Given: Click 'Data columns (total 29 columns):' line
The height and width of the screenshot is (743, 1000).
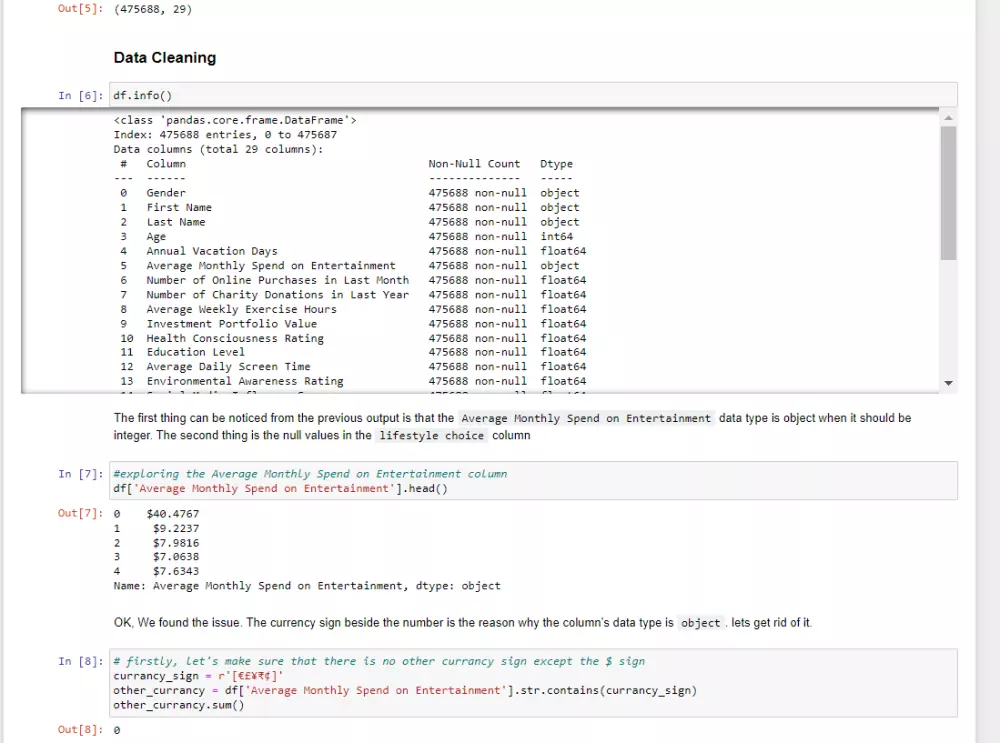Looking at the screenshot, I should click(218, 149).
